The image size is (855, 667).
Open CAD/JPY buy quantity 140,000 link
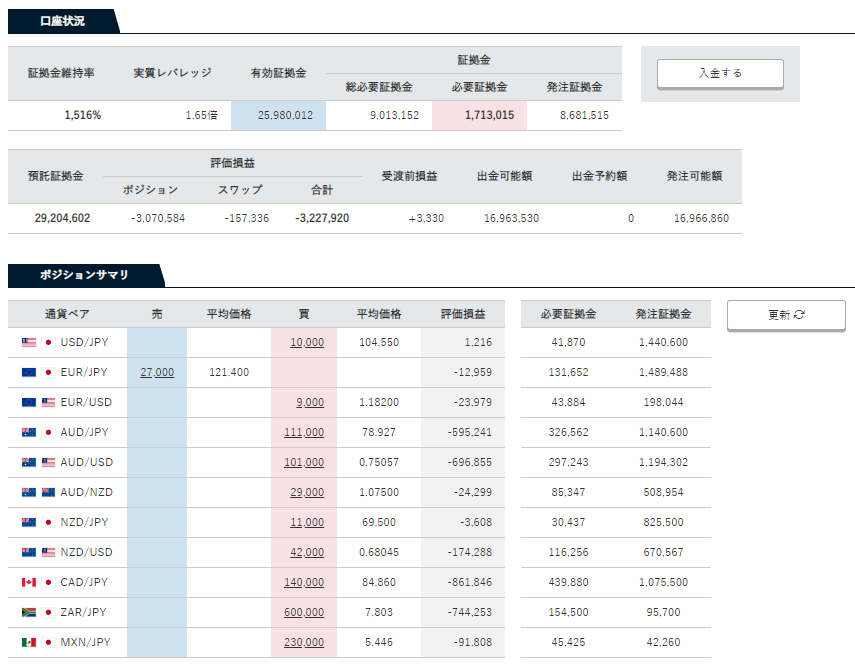(x=304, y=582)
